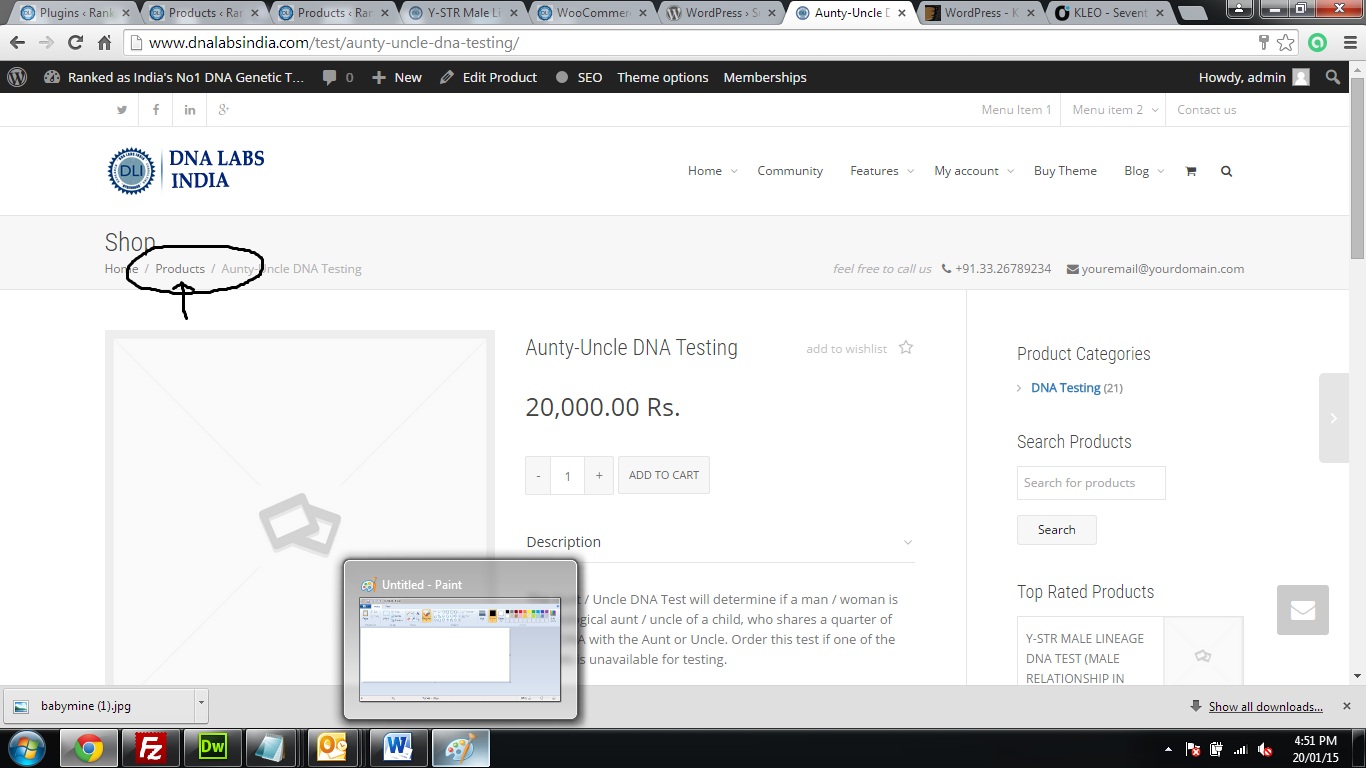Image resolution: width=1366 pixels, height=768 pixels.
Task: Reload the page with the refresh icon
Action: coord(75,43)
